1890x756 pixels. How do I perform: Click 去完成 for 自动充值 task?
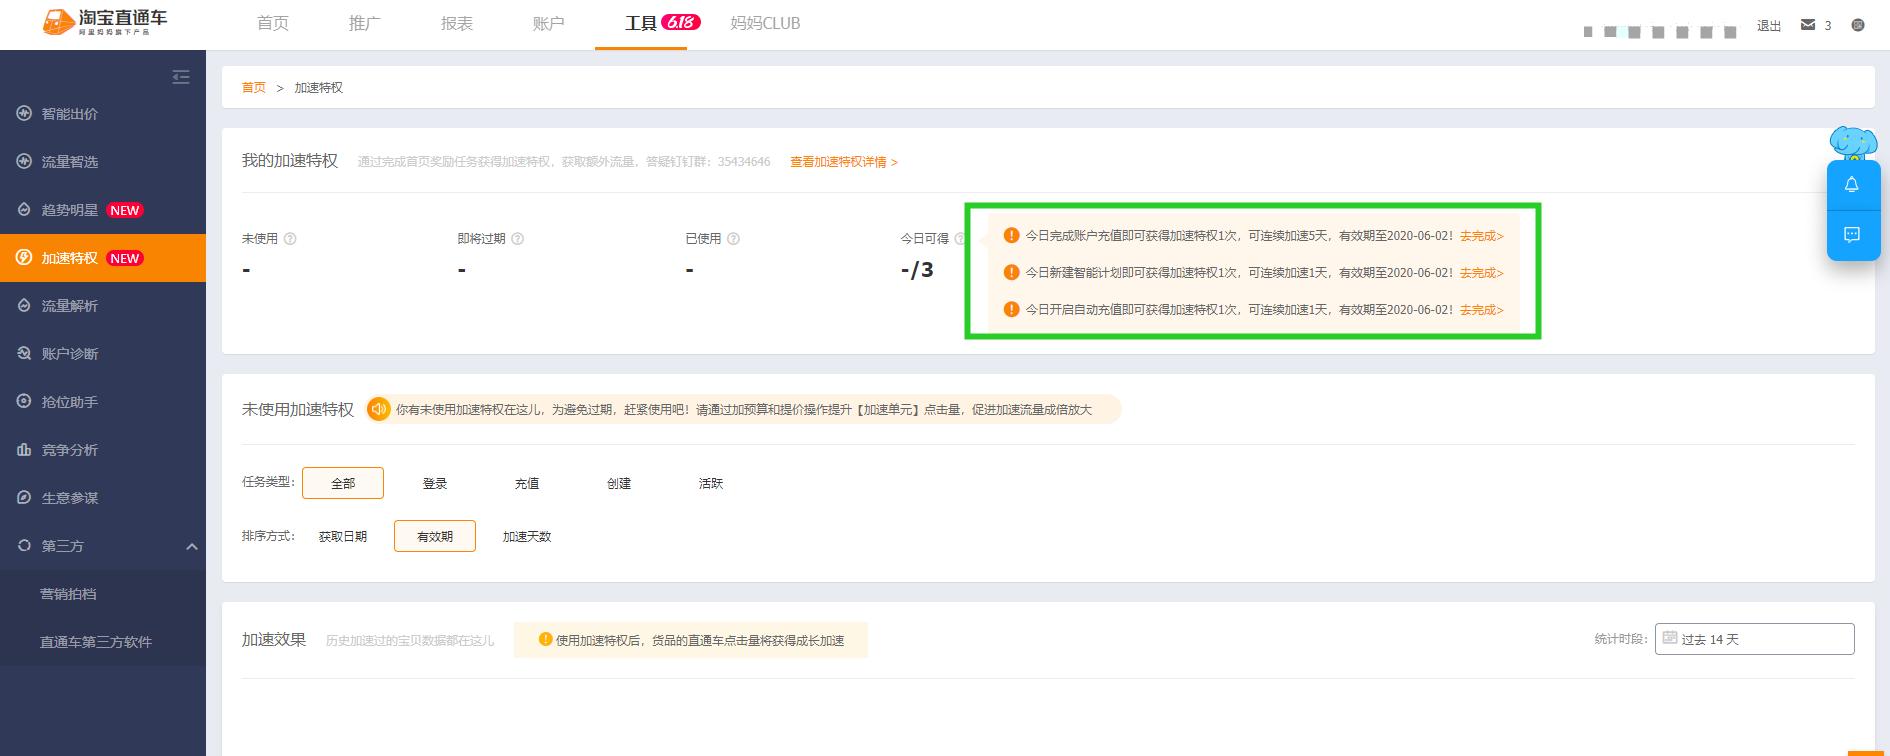[1482, 310]
